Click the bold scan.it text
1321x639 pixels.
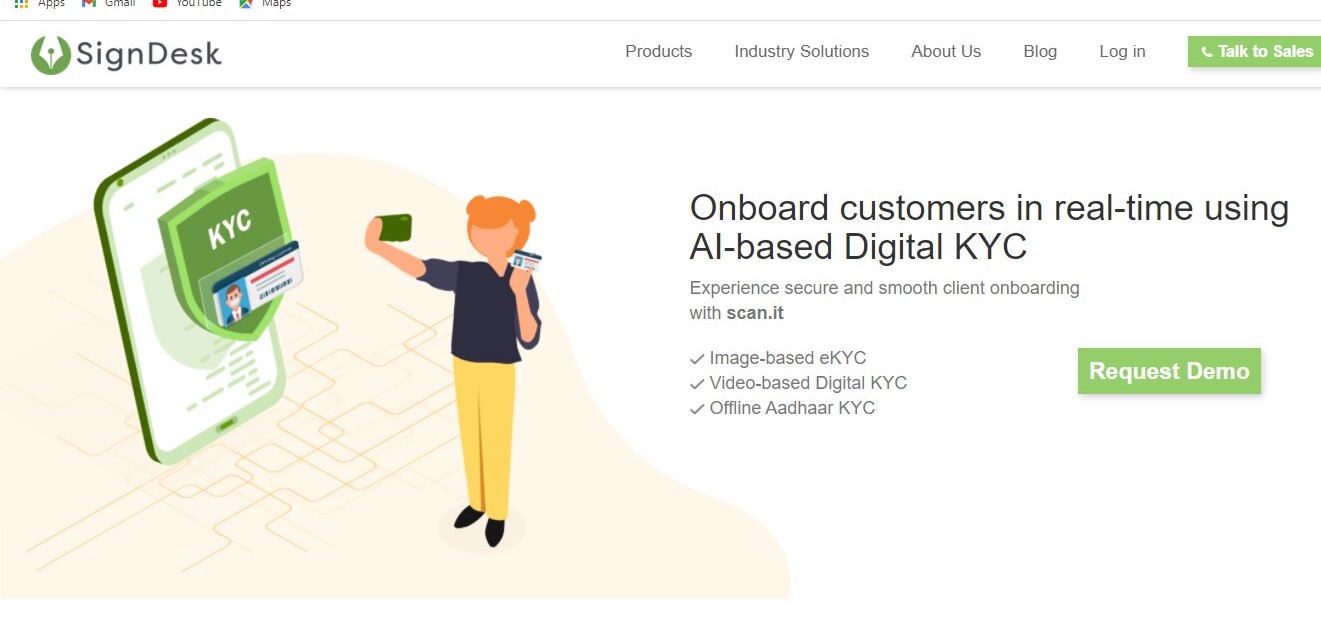click(755, 313)
